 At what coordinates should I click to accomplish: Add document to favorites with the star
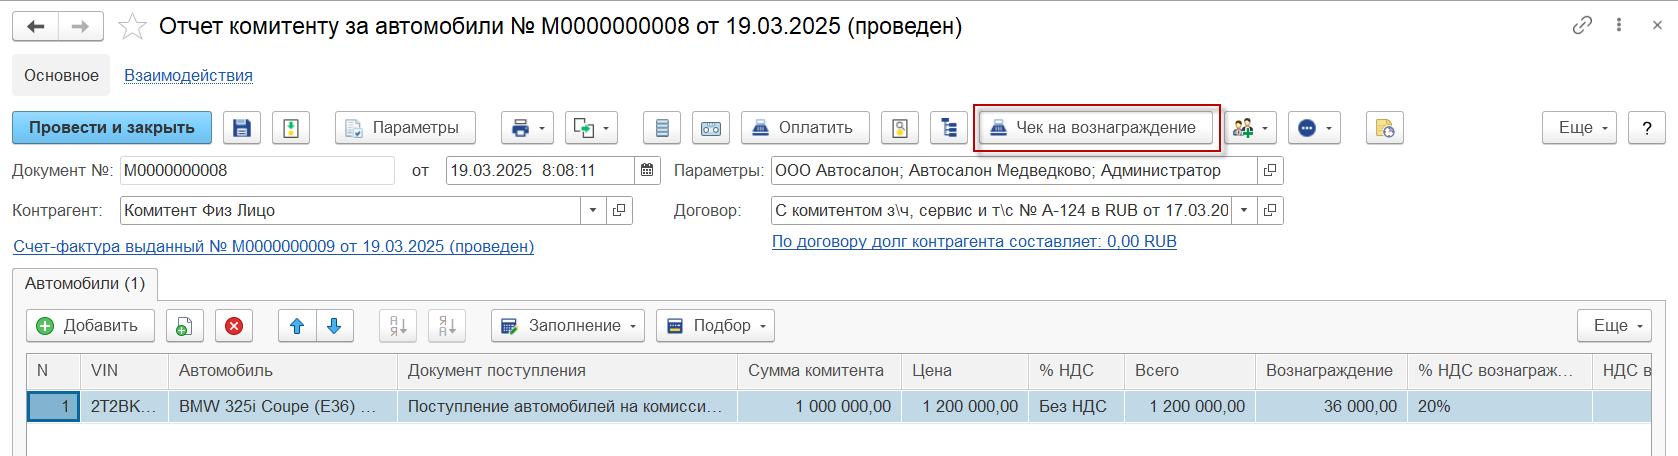132,26
